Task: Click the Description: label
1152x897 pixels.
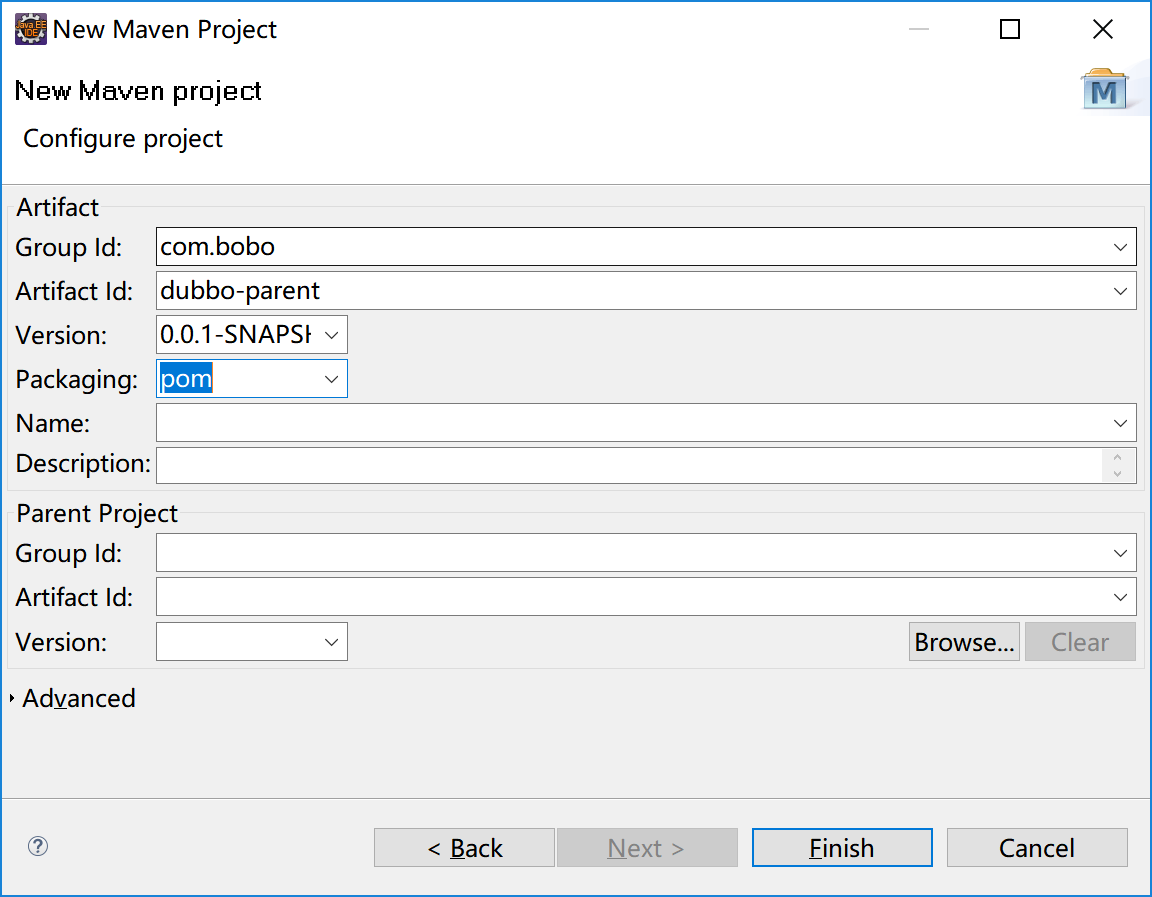Action: click(x=83, y=464)
